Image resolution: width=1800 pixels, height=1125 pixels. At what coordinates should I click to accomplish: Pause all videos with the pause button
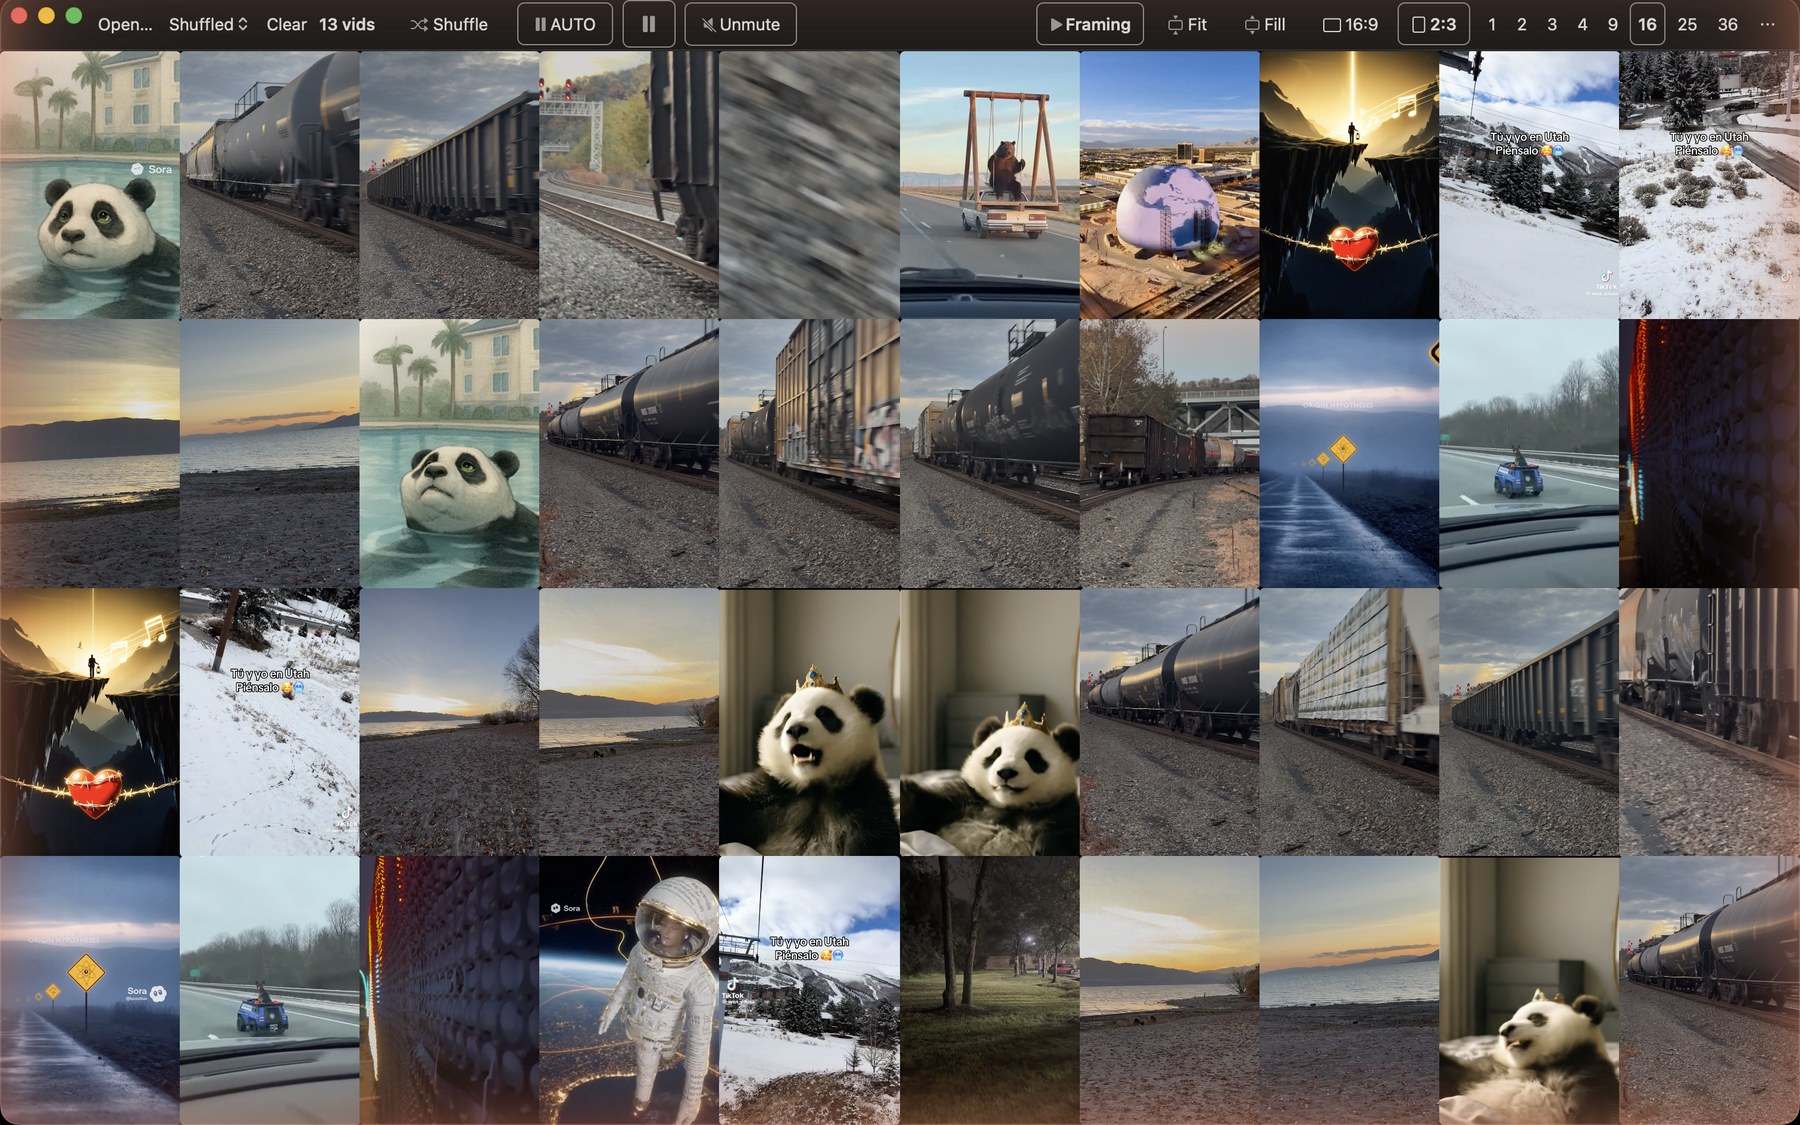[x=649, y=24]
